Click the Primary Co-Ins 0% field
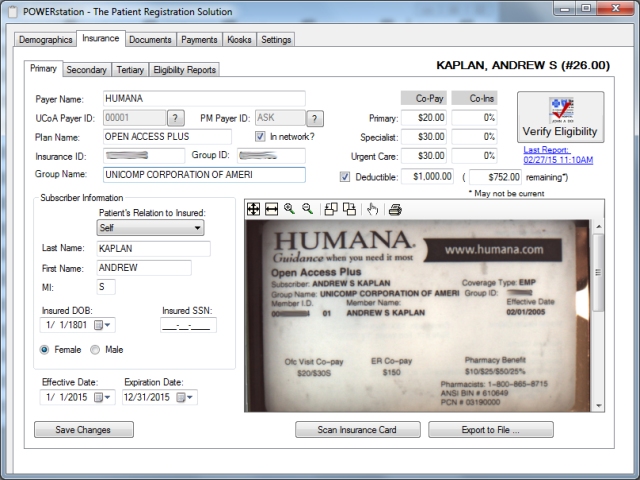 pyautogui.click(x=475, y=118)
